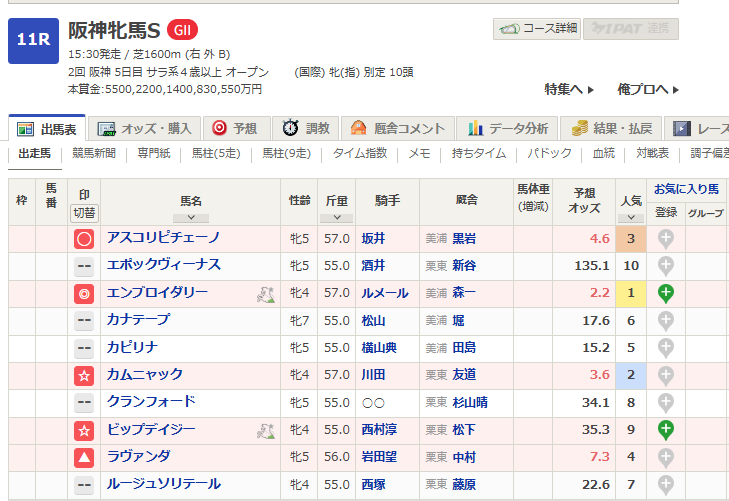Set mark for カナテープ
This screenshot has width=729, height=501.
coord(84,321)
